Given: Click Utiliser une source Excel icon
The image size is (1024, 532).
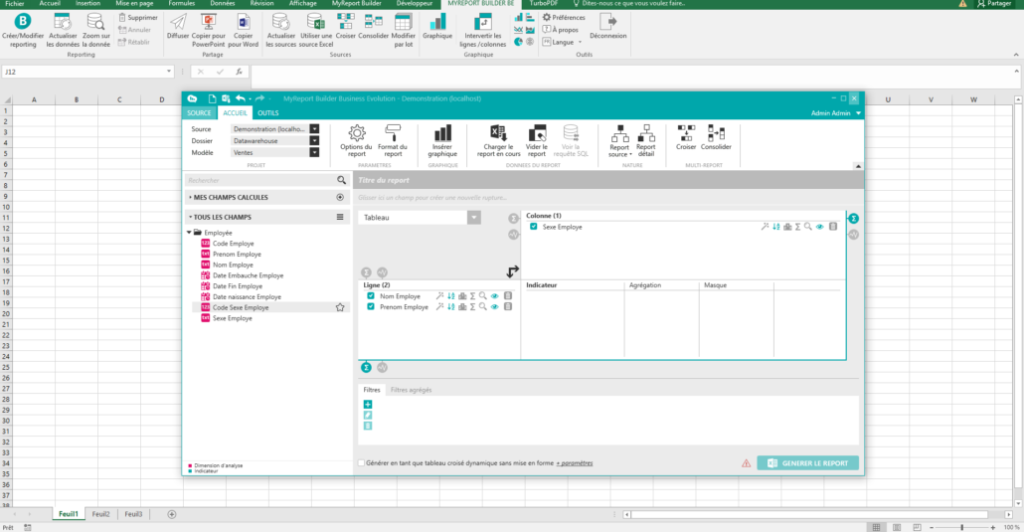Looking at the screenshot, I should pos(315,31).
